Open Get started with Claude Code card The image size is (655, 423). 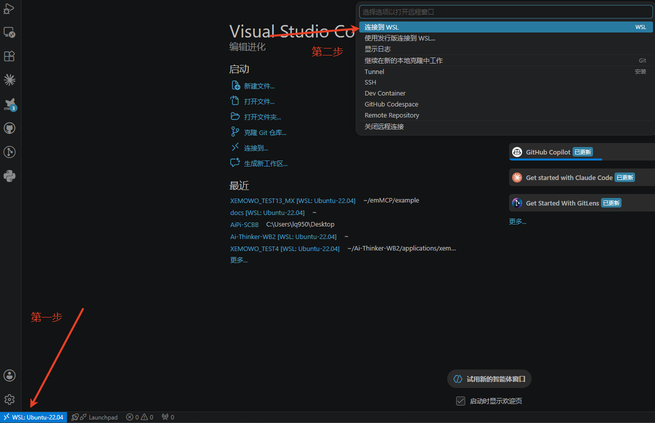(582, 177)
